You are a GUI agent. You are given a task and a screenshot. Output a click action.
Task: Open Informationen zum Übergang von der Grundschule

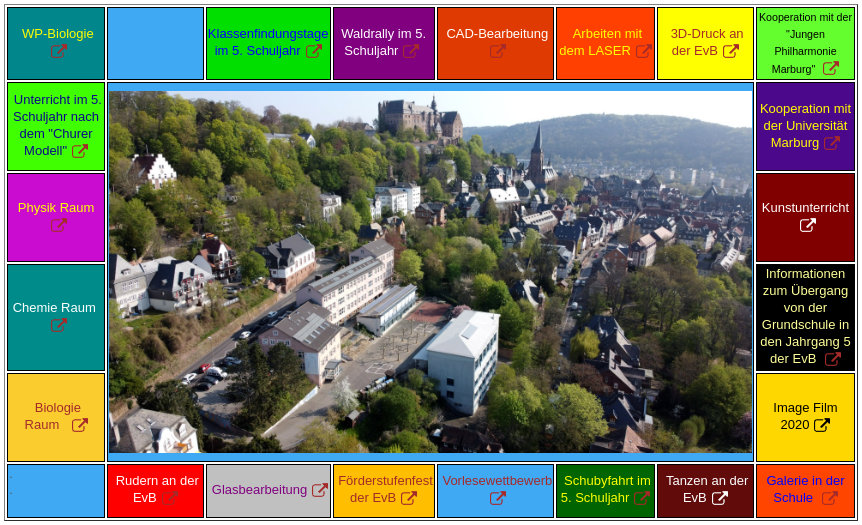[x=805, y=316]
